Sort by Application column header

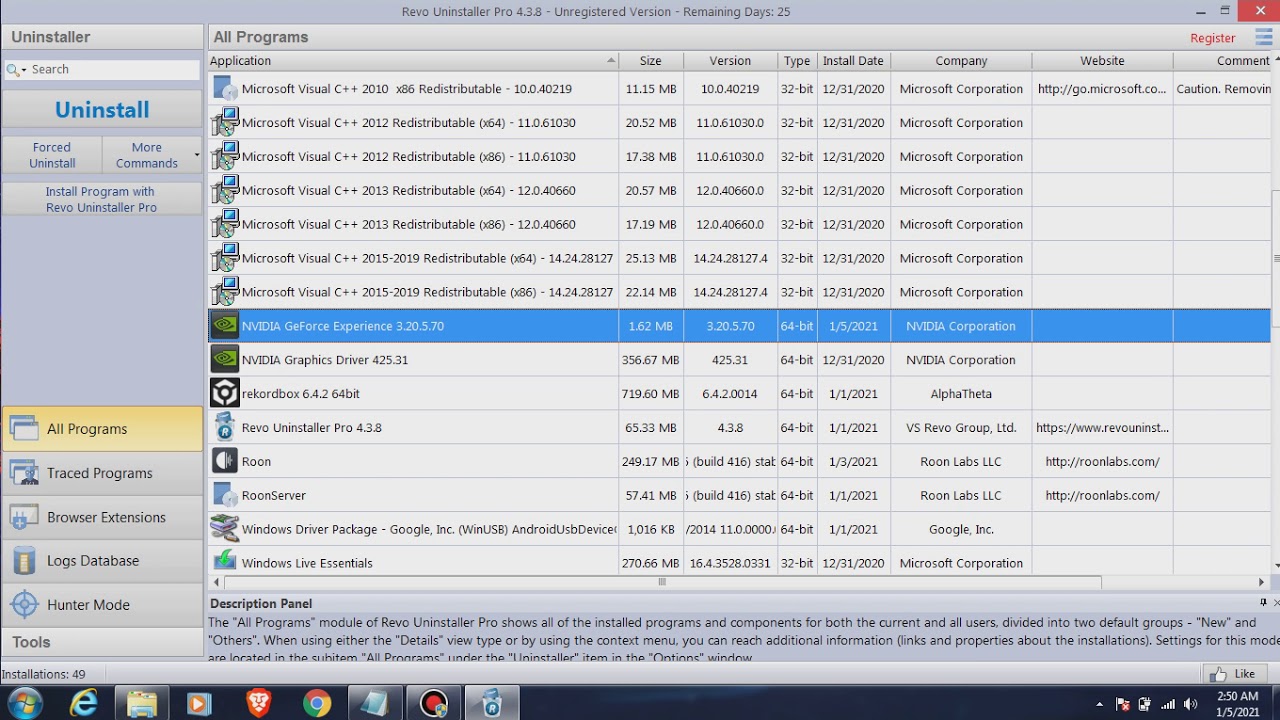pyautogui.click(x=413, y=61)
